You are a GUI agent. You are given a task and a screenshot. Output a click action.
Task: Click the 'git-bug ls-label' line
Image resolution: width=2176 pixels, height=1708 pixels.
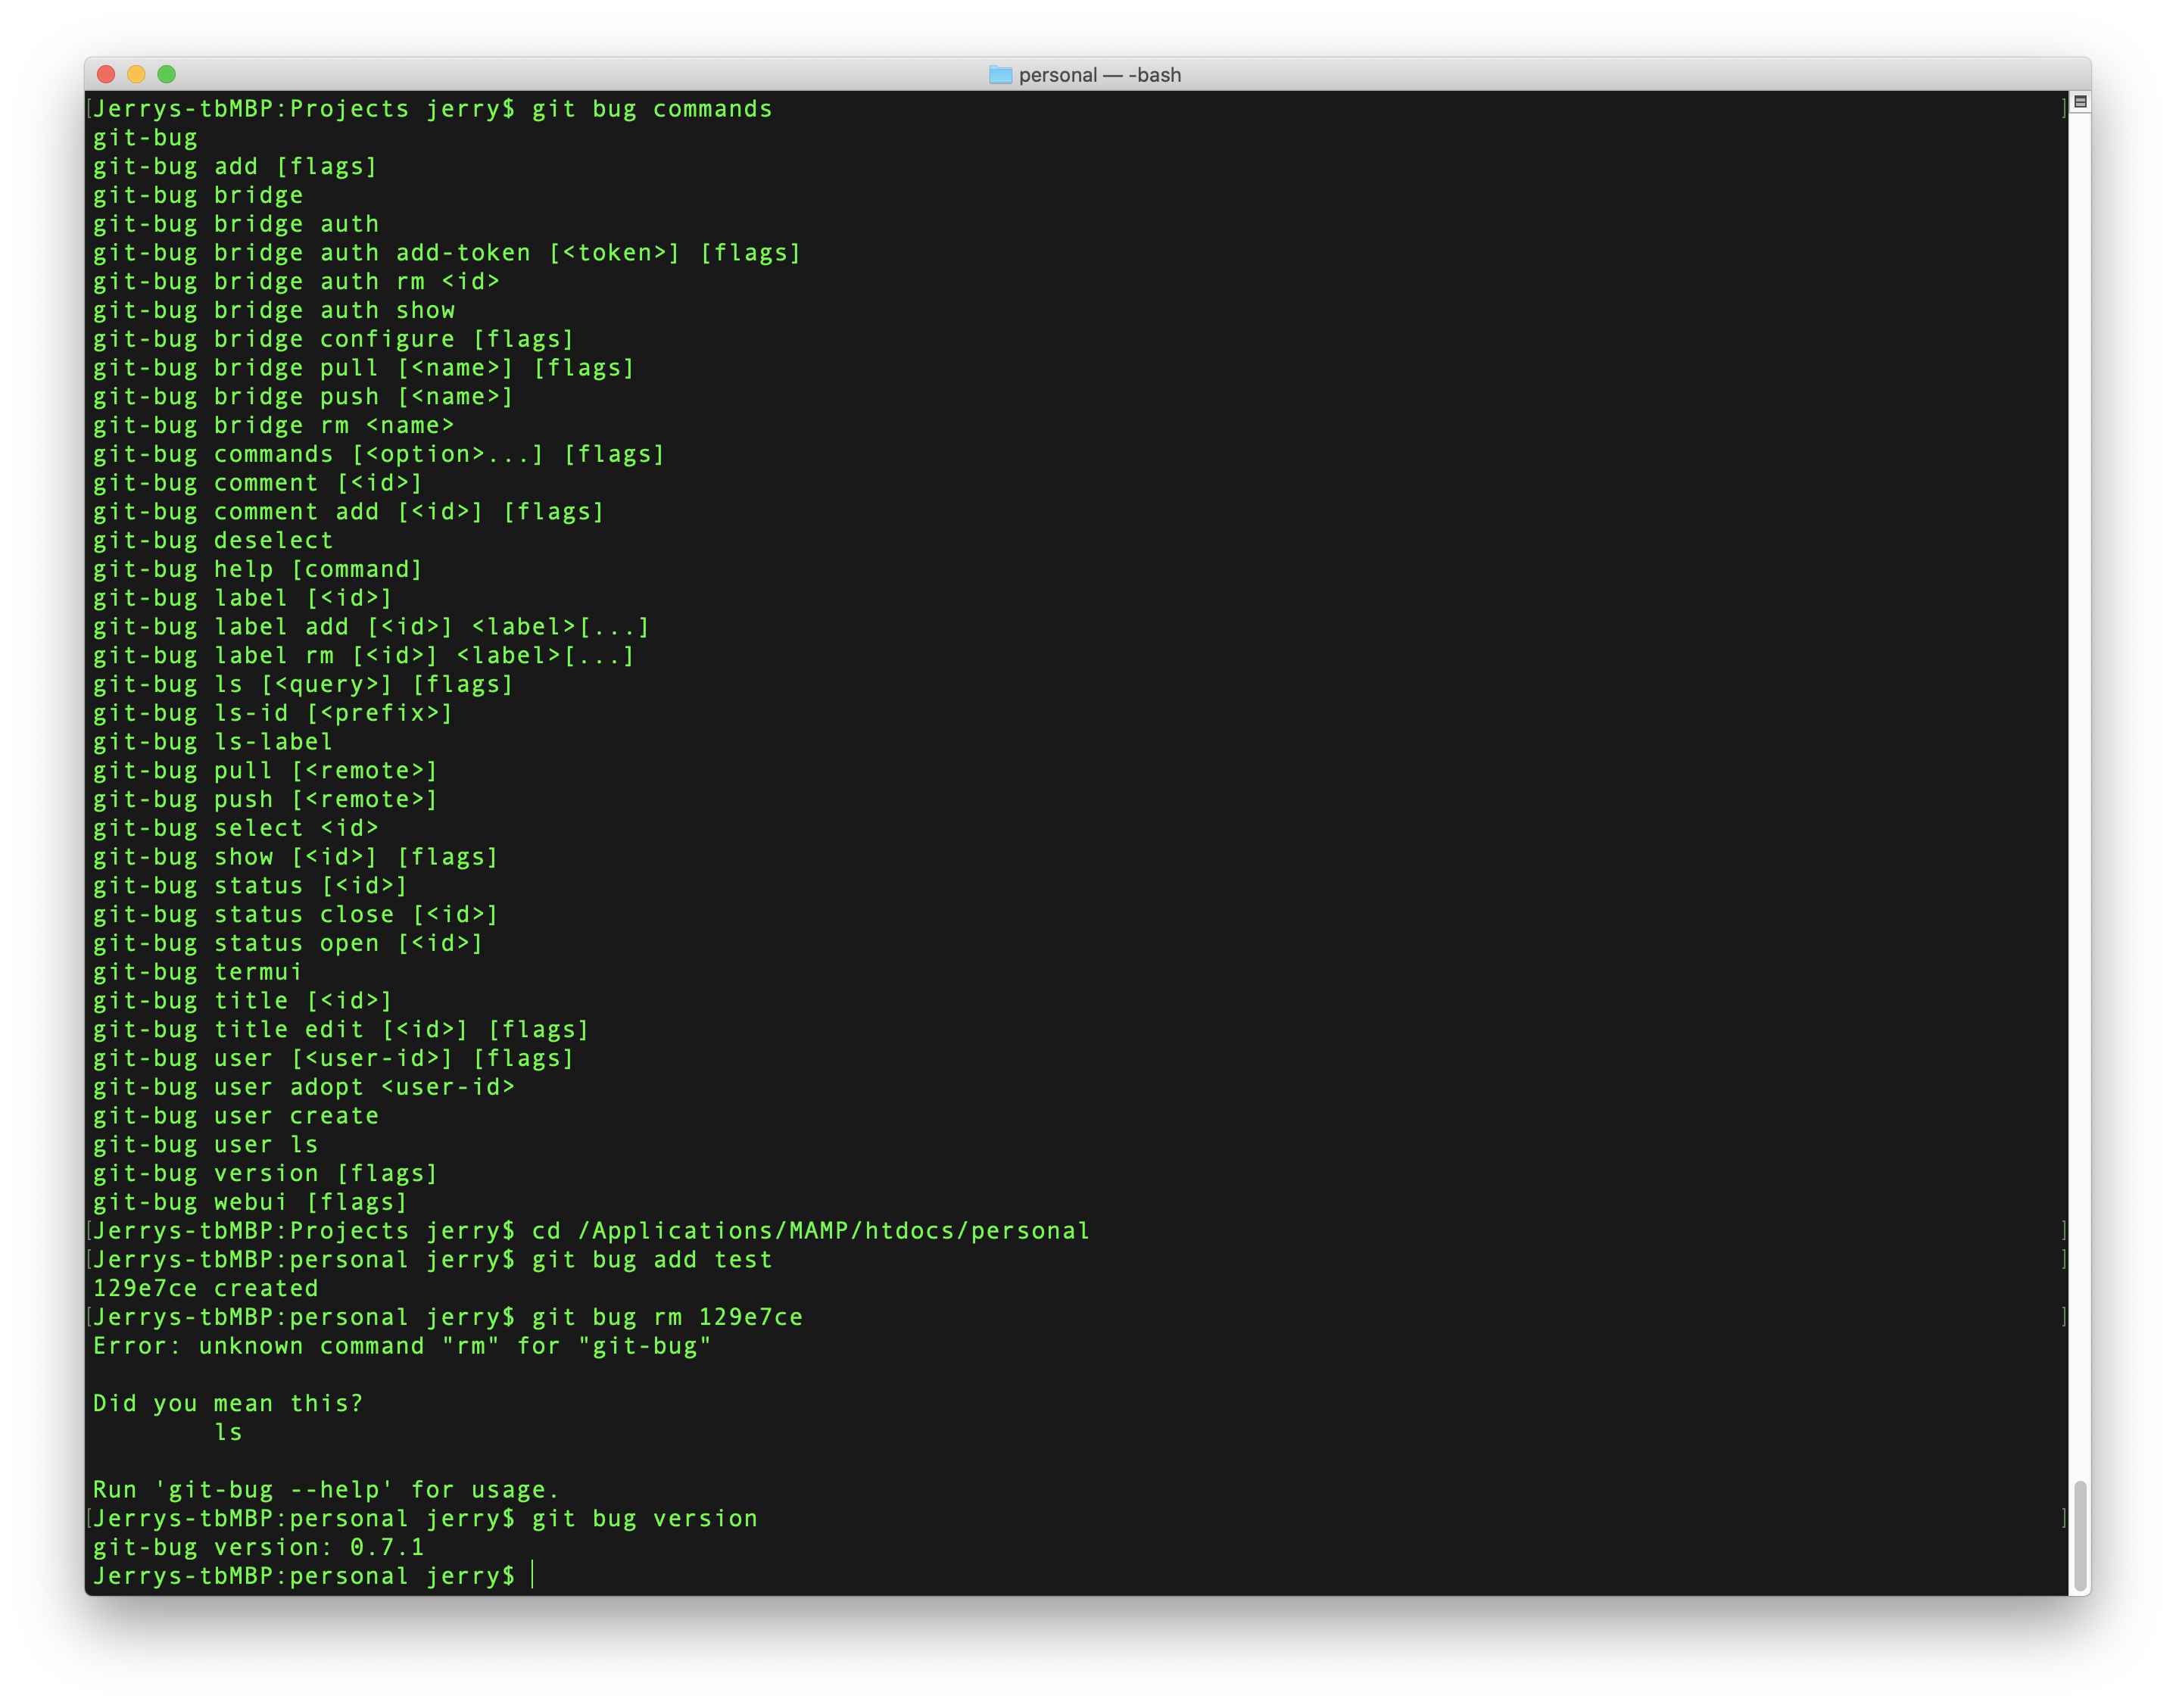[212, 742]
